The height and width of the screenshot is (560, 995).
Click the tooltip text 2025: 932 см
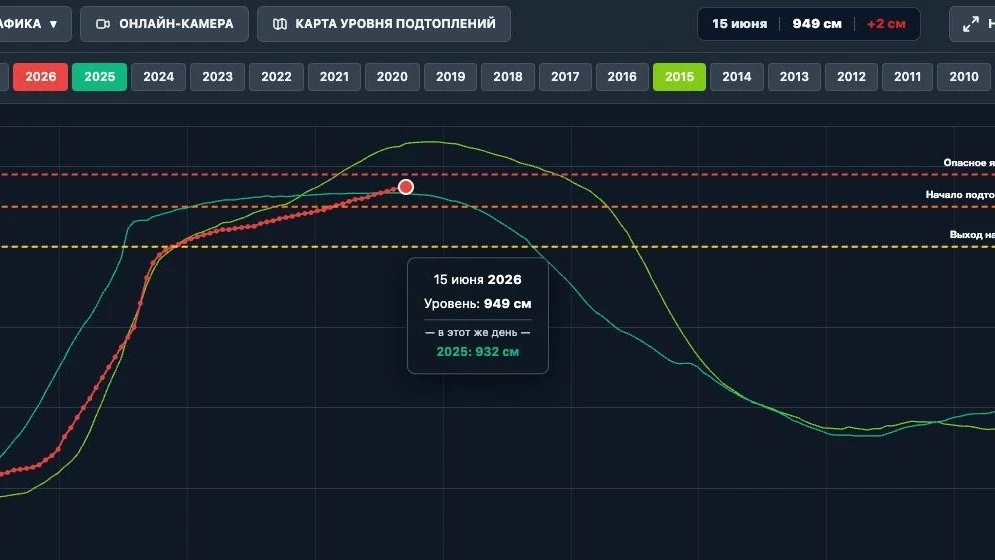click(478, 352)
